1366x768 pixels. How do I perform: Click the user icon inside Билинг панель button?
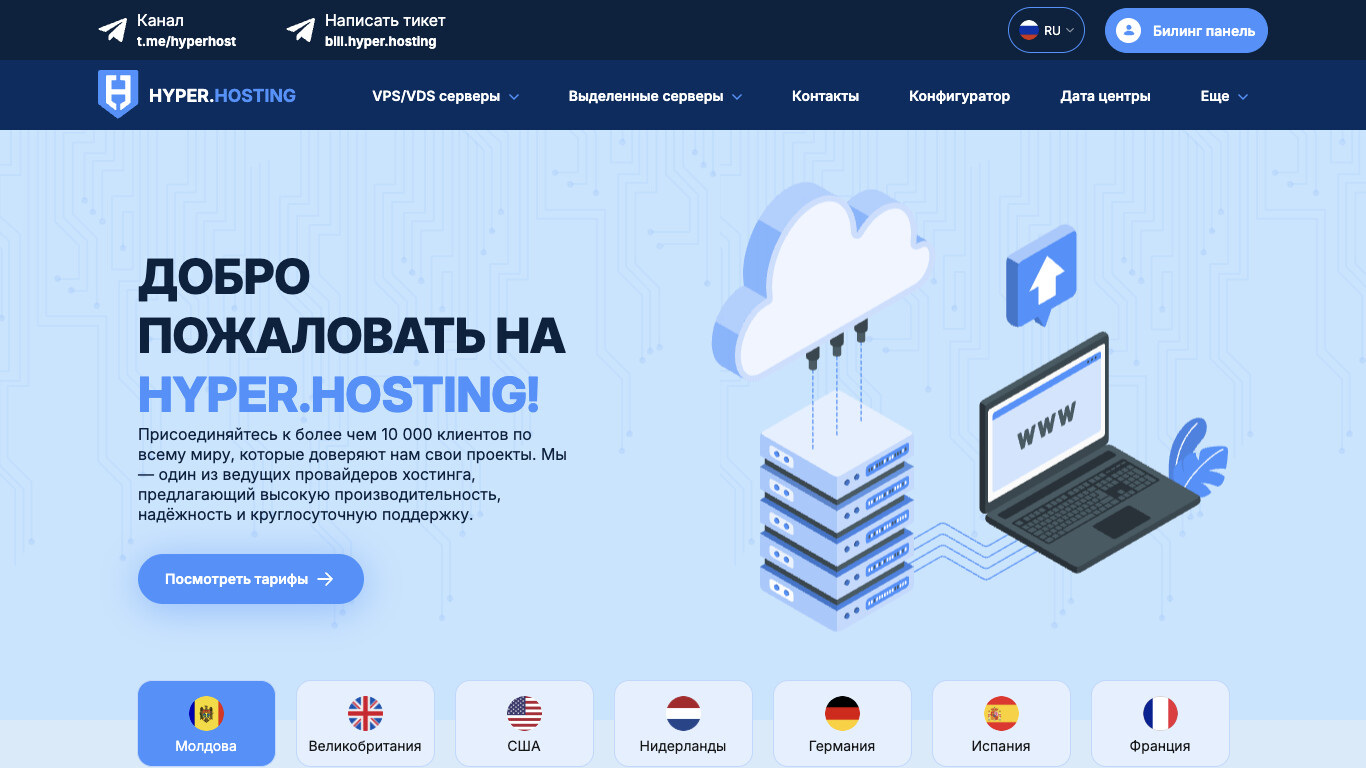1129,30
